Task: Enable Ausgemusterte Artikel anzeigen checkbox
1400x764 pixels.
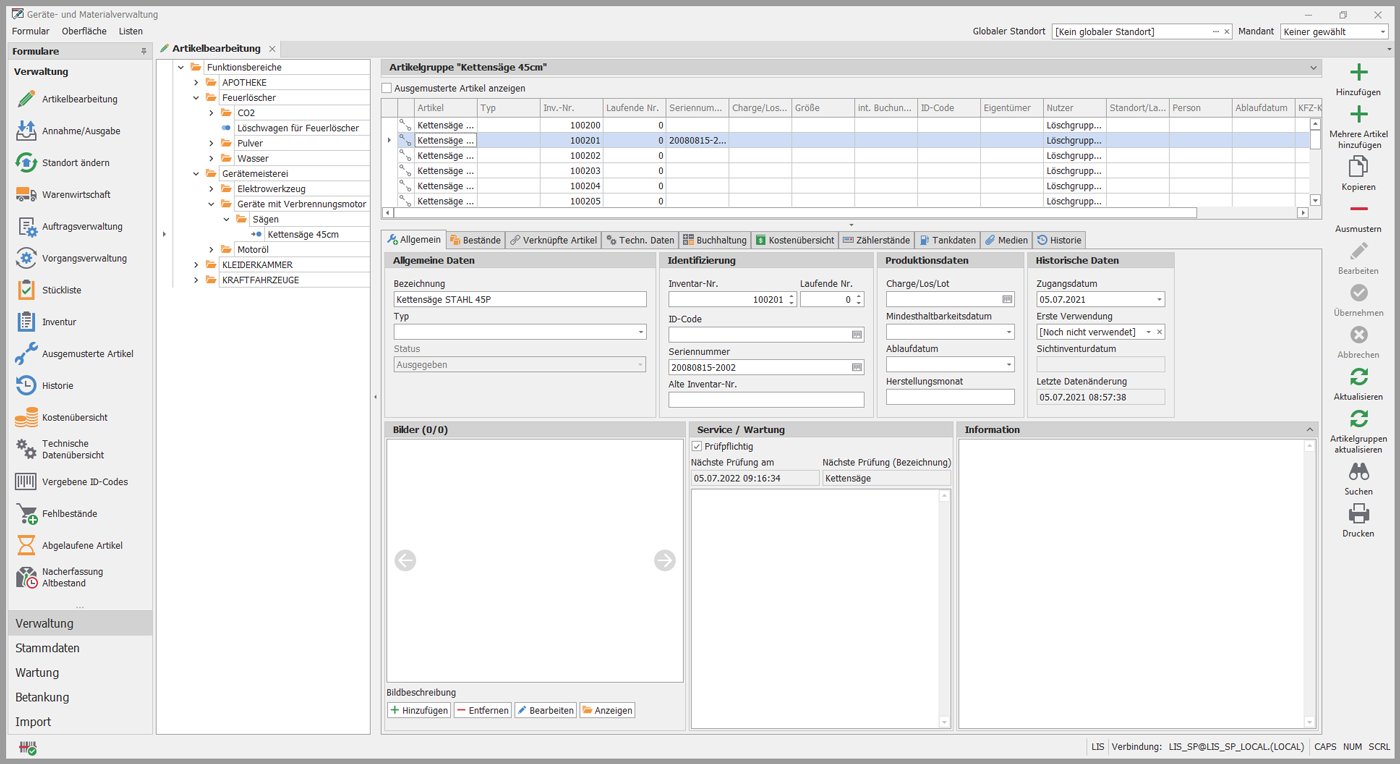Action: click(388, 88)
